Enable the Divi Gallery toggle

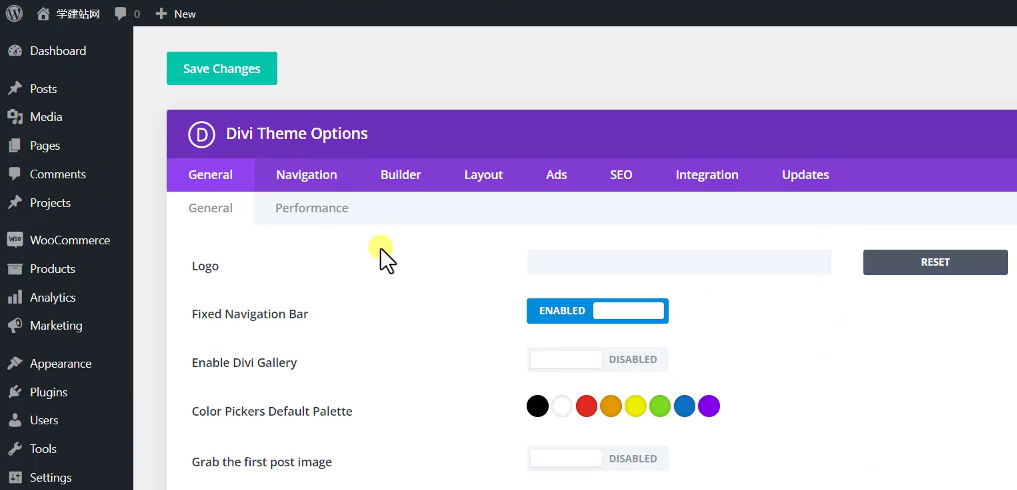597,359
